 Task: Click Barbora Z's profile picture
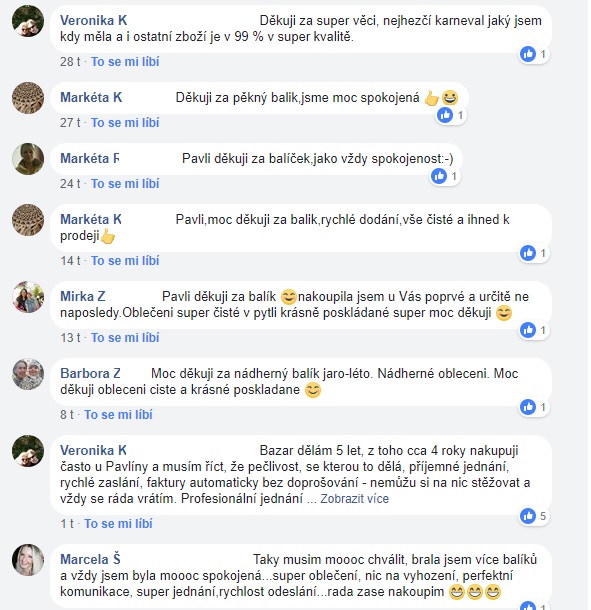click(x=28, y=374)
